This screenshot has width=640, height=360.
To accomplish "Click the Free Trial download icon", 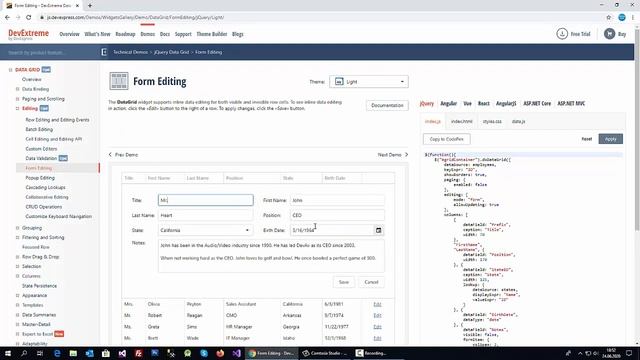I will (x=562, y=34).
